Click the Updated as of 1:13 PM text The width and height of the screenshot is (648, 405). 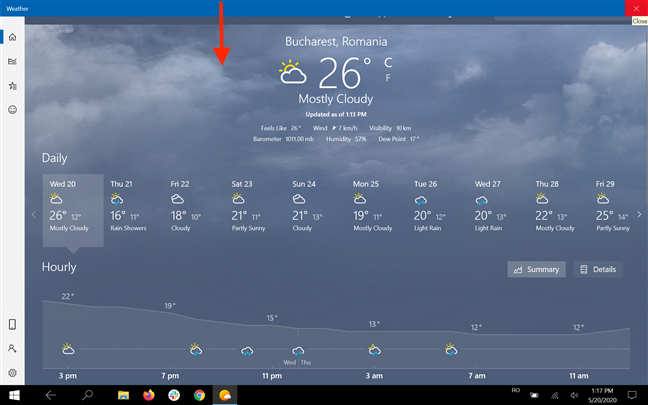(336, 114)
